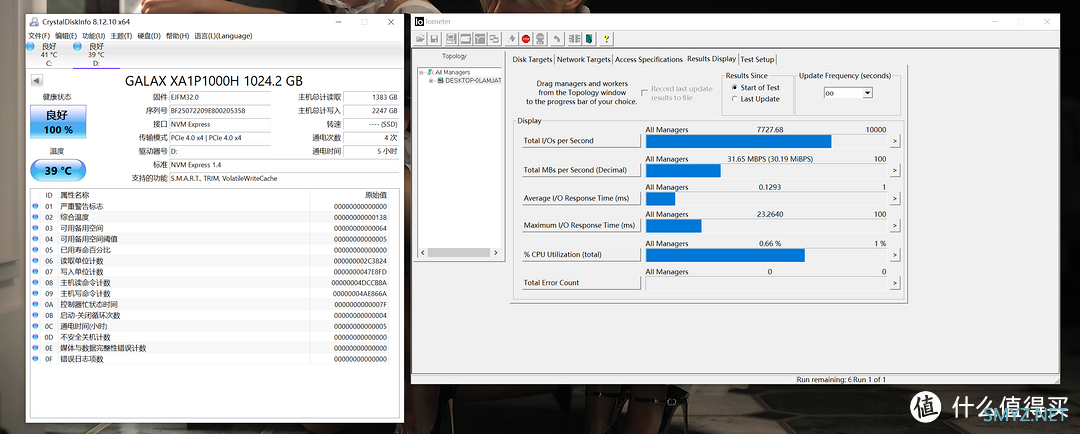1080x434 pixels.
Task: Select drive C: 良好 41 °C tab
Action: 47,54
